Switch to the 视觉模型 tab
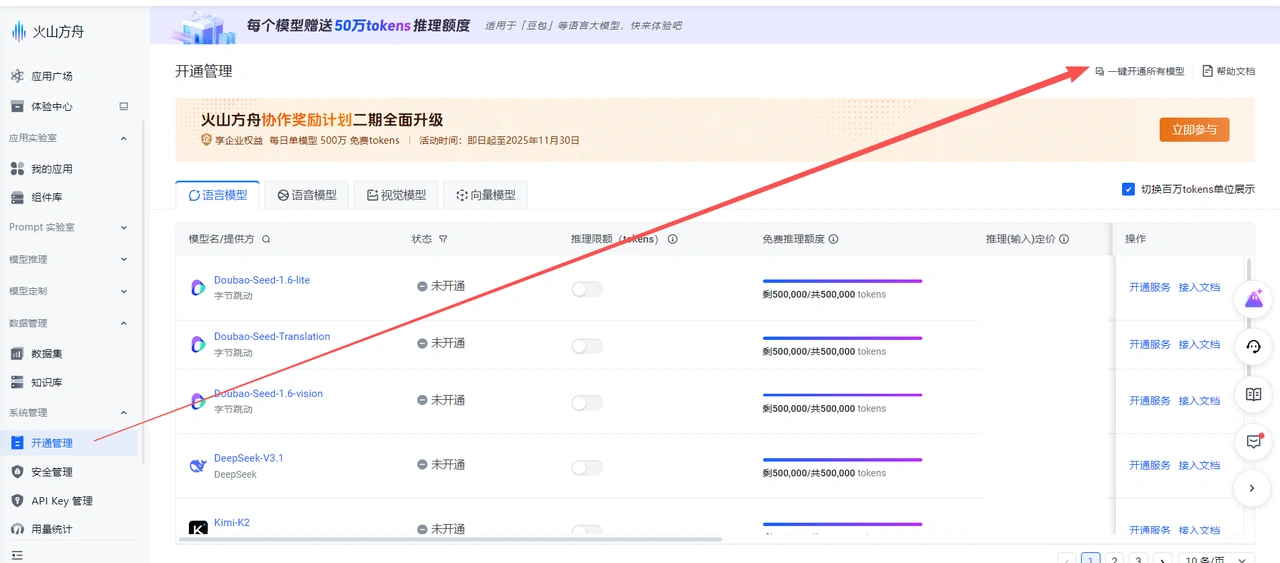 tap(396, 195)
